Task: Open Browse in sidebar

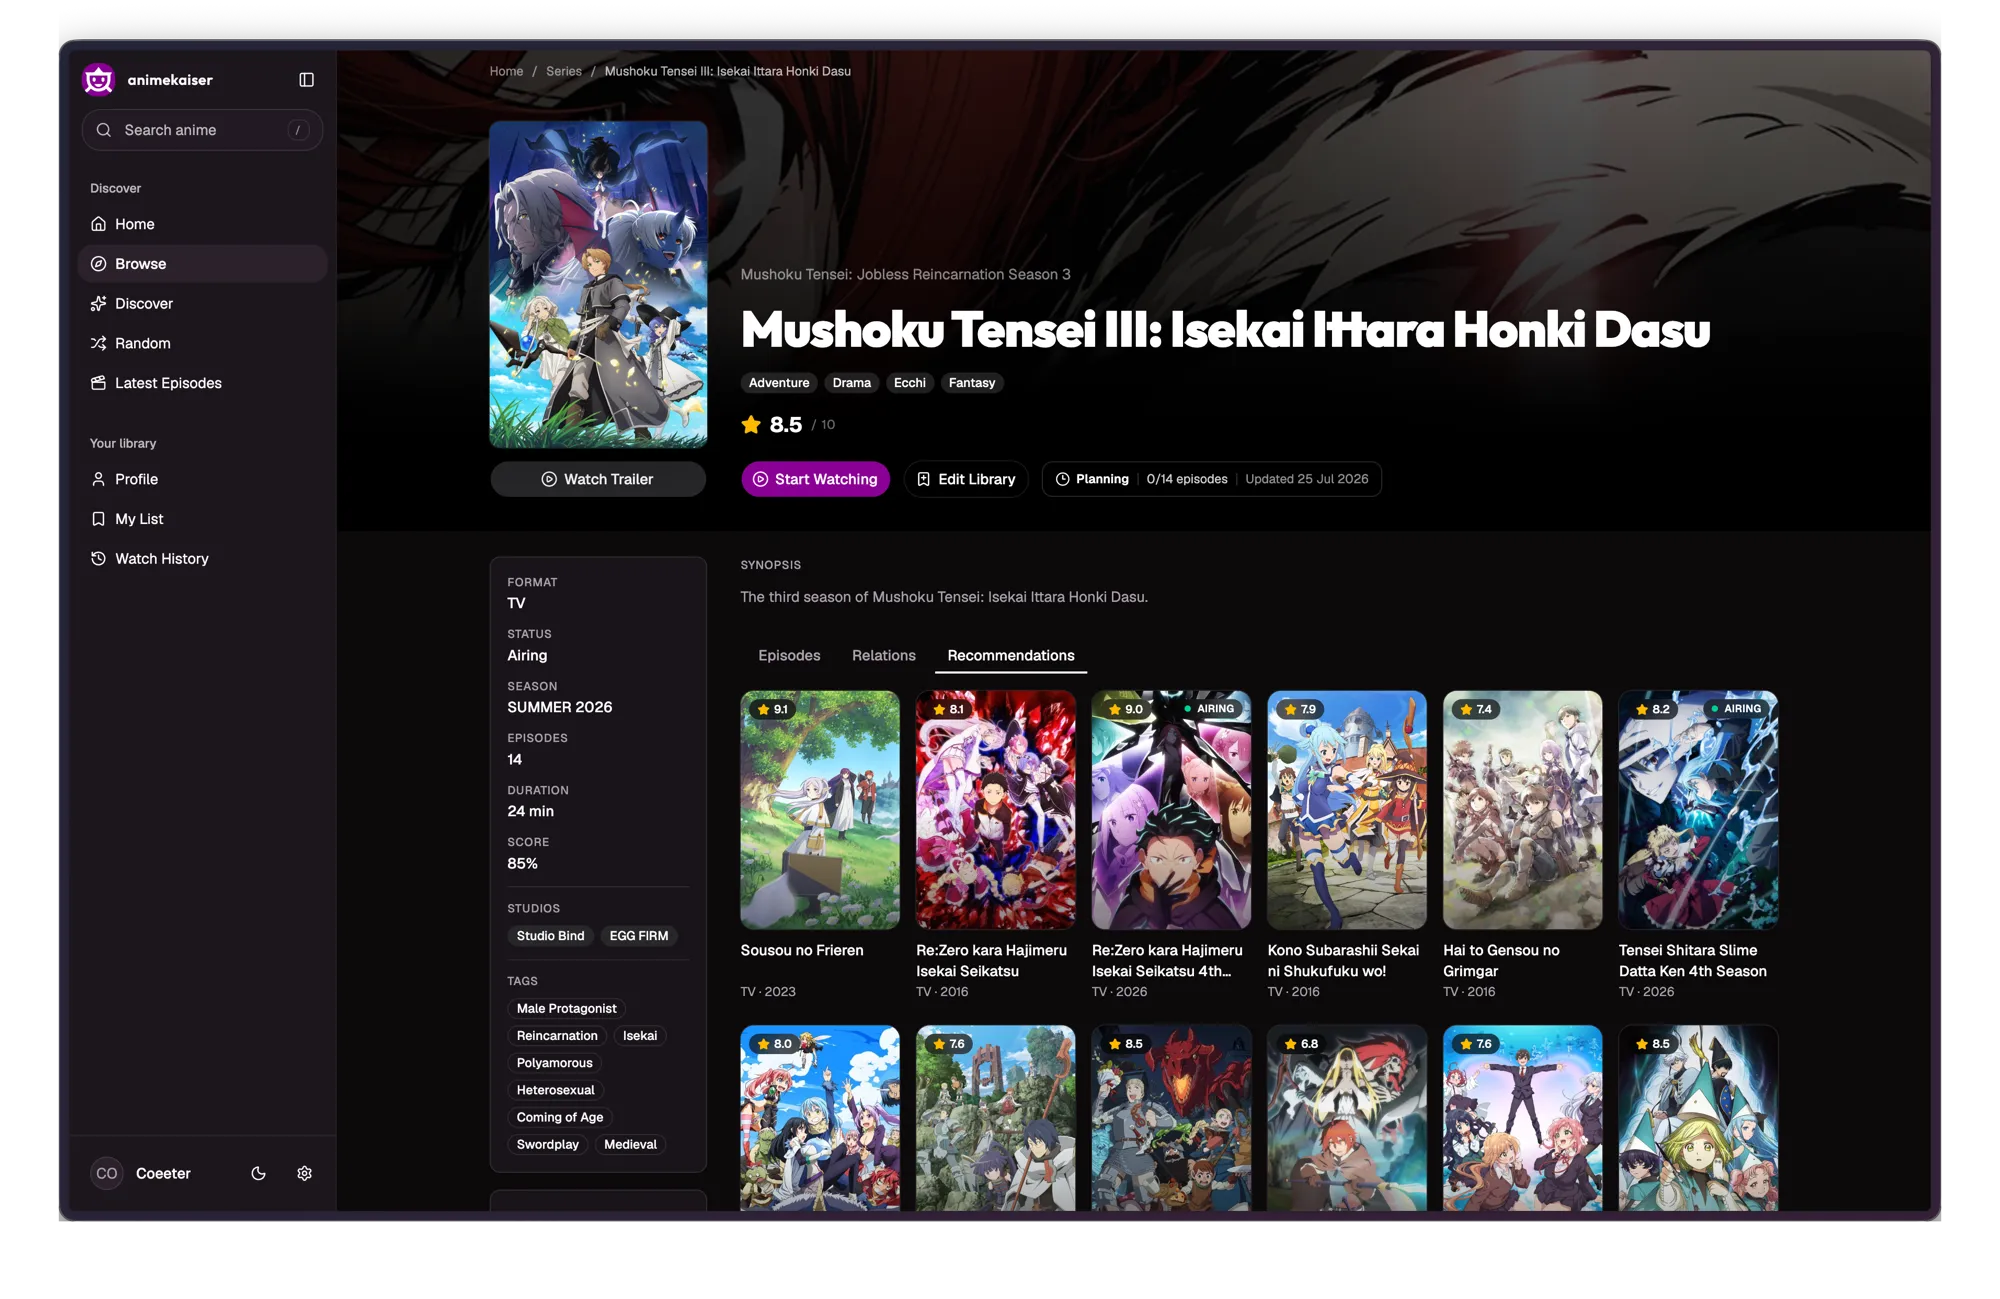Action: (x=202, y=264)
